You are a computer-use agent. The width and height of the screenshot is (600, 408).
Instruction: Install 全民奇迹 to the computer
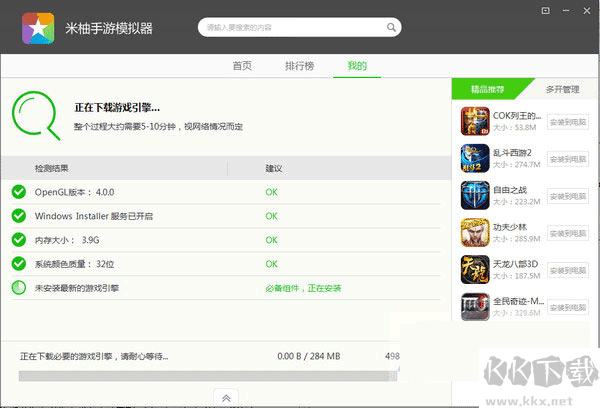coord(568,307)
